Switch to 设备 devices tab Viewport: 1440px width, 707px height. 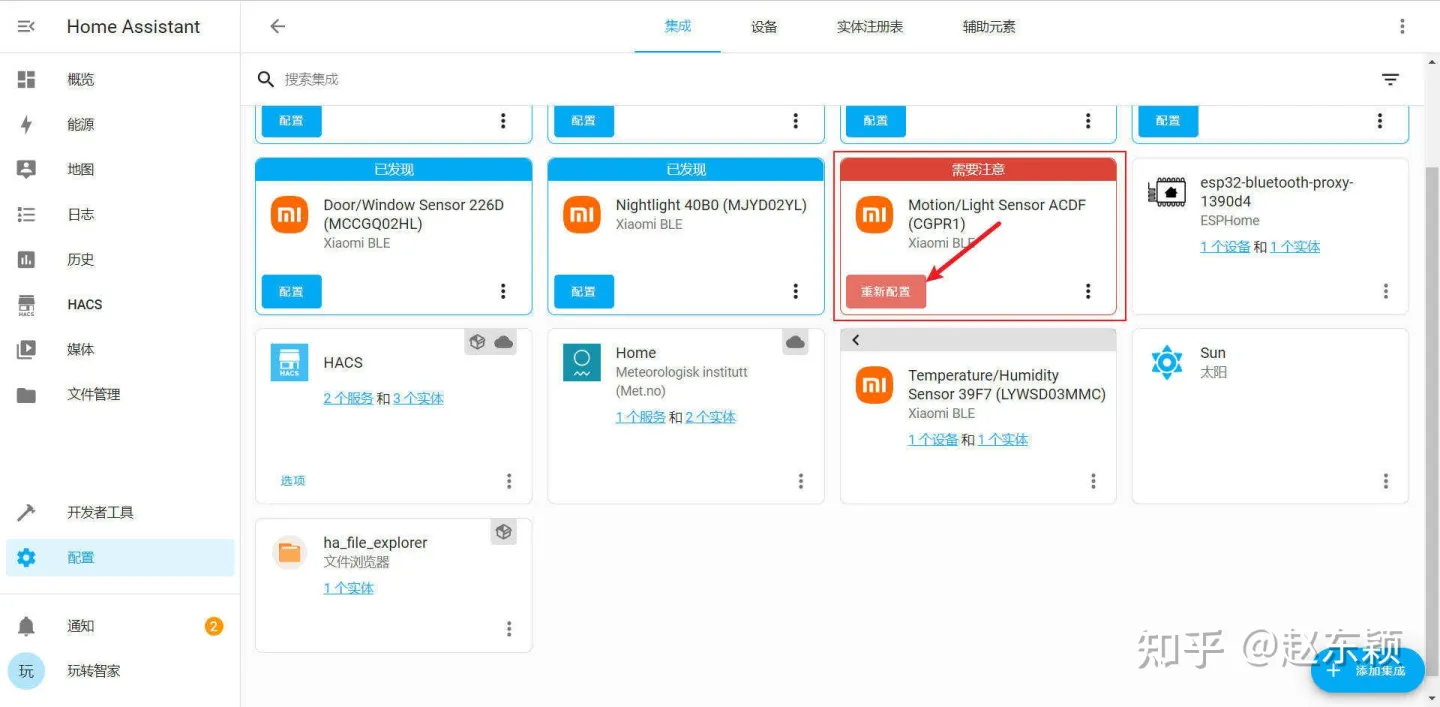tap(764, 27)
